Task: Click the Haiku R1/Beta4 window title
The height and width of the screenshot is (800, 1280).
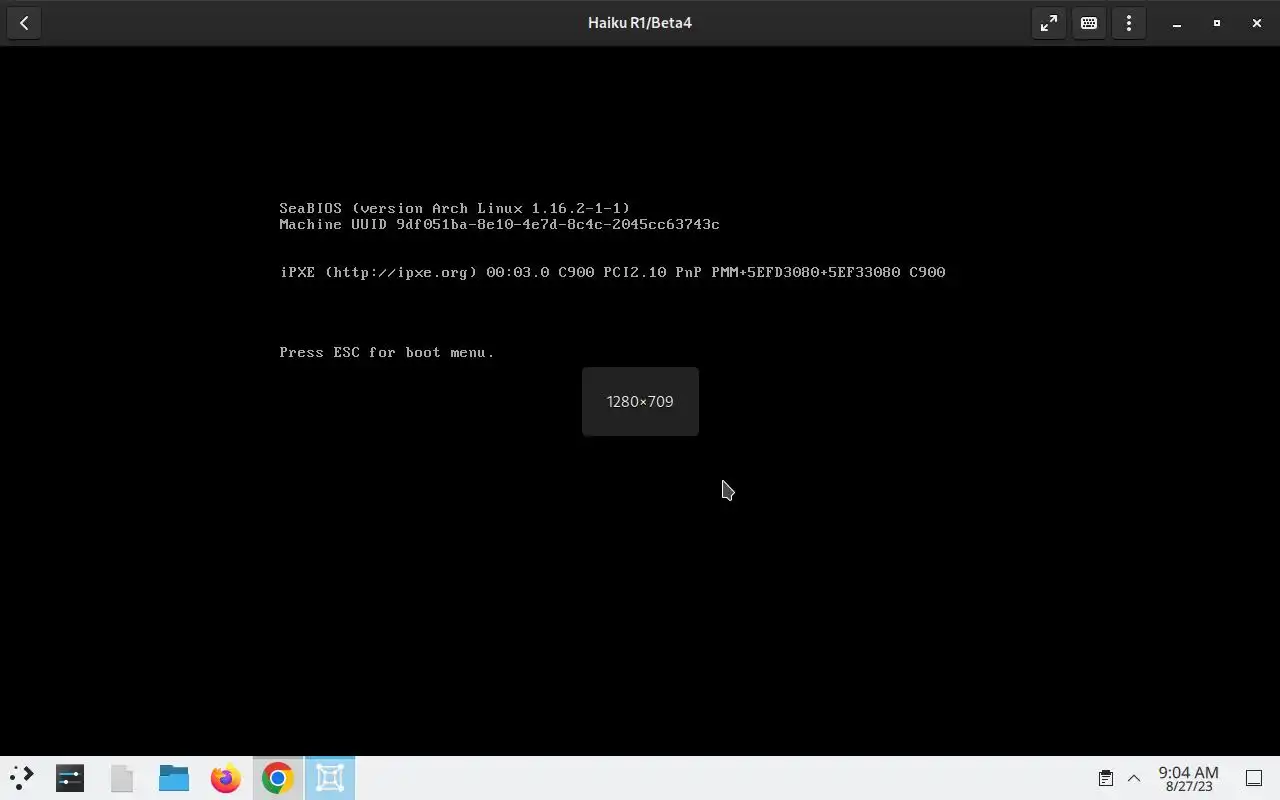Action: click(640, 23)
